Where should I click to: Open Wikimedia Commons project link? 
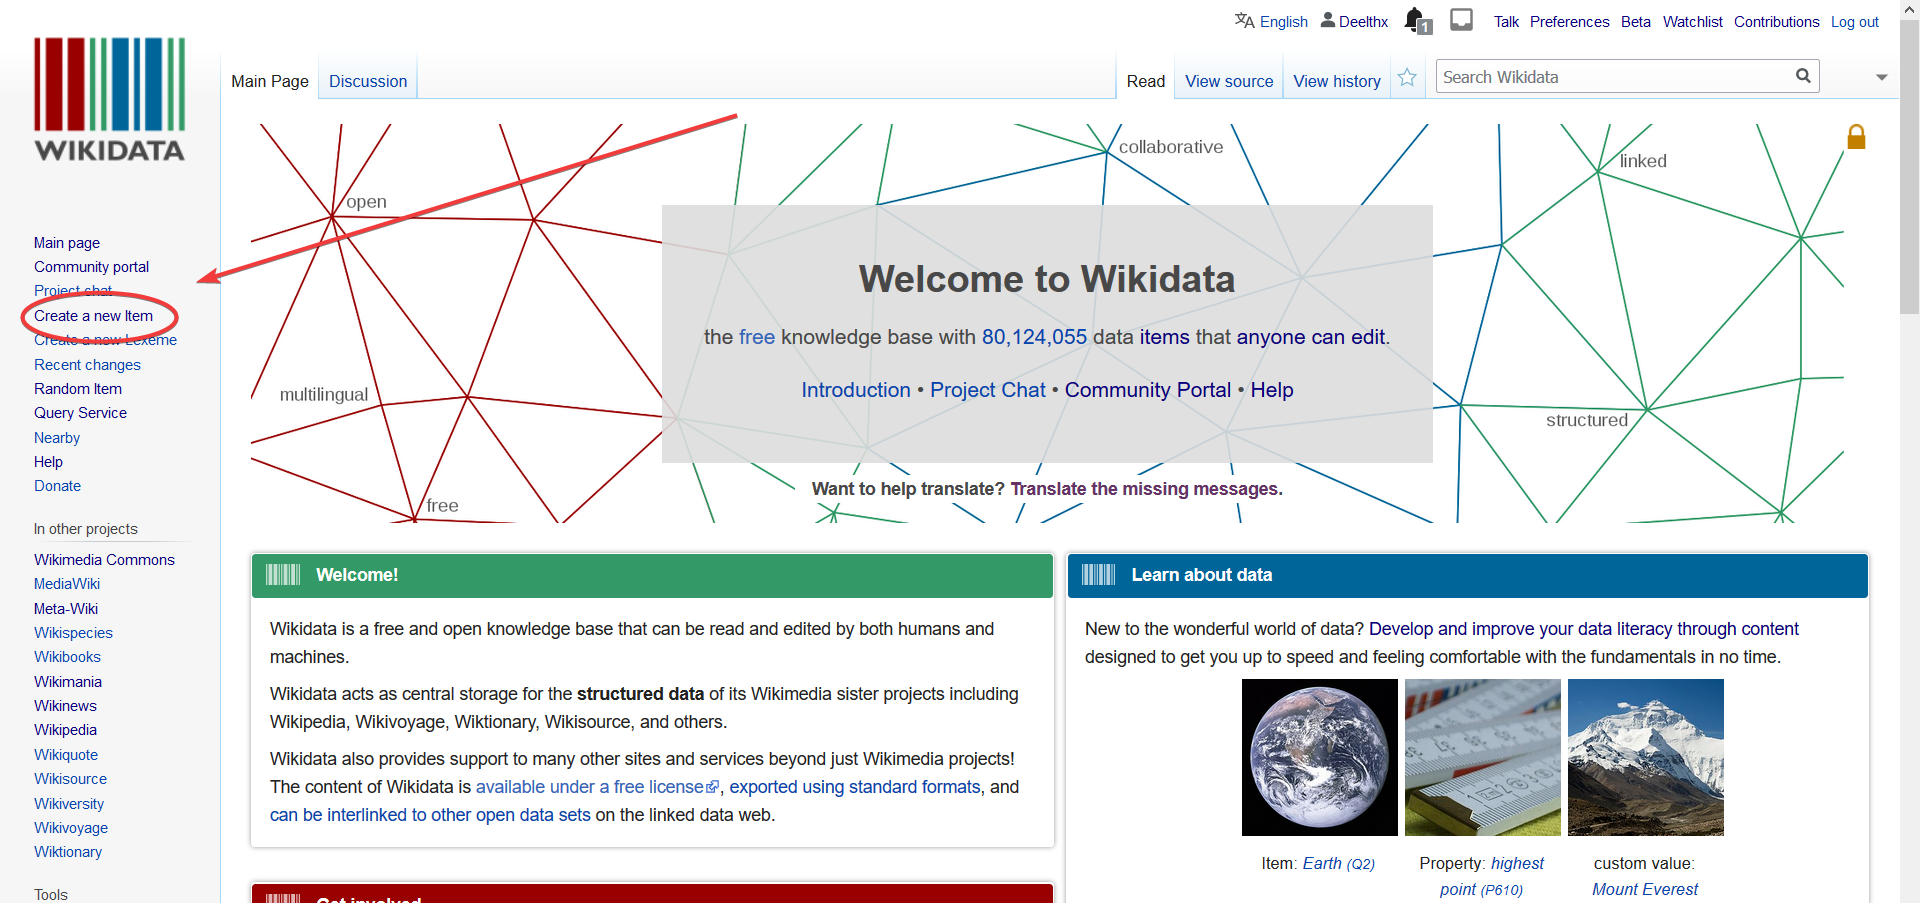coord(104,560)
